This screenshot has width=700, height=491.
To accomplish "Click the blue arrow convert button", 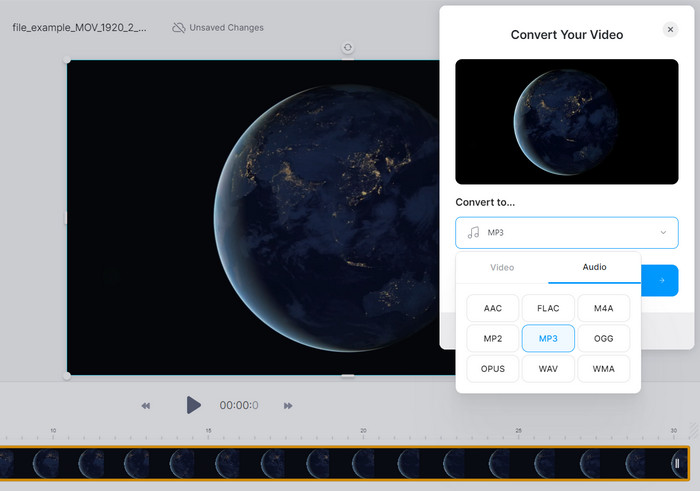I will (x=660, y=281).
